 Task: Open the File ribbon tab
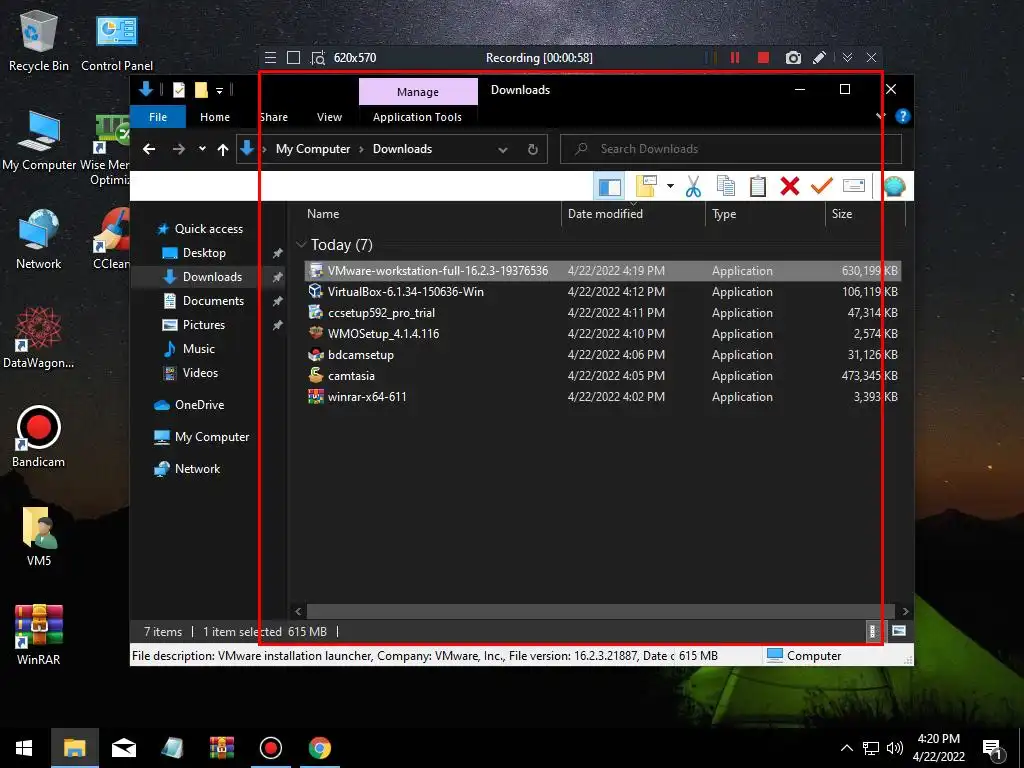(158, 117)
